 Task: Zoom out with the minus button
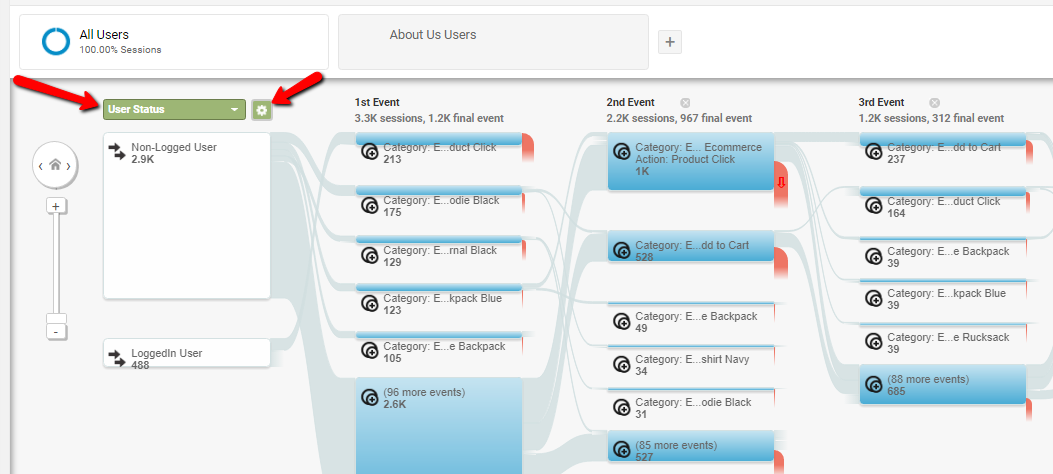[56, 332]
